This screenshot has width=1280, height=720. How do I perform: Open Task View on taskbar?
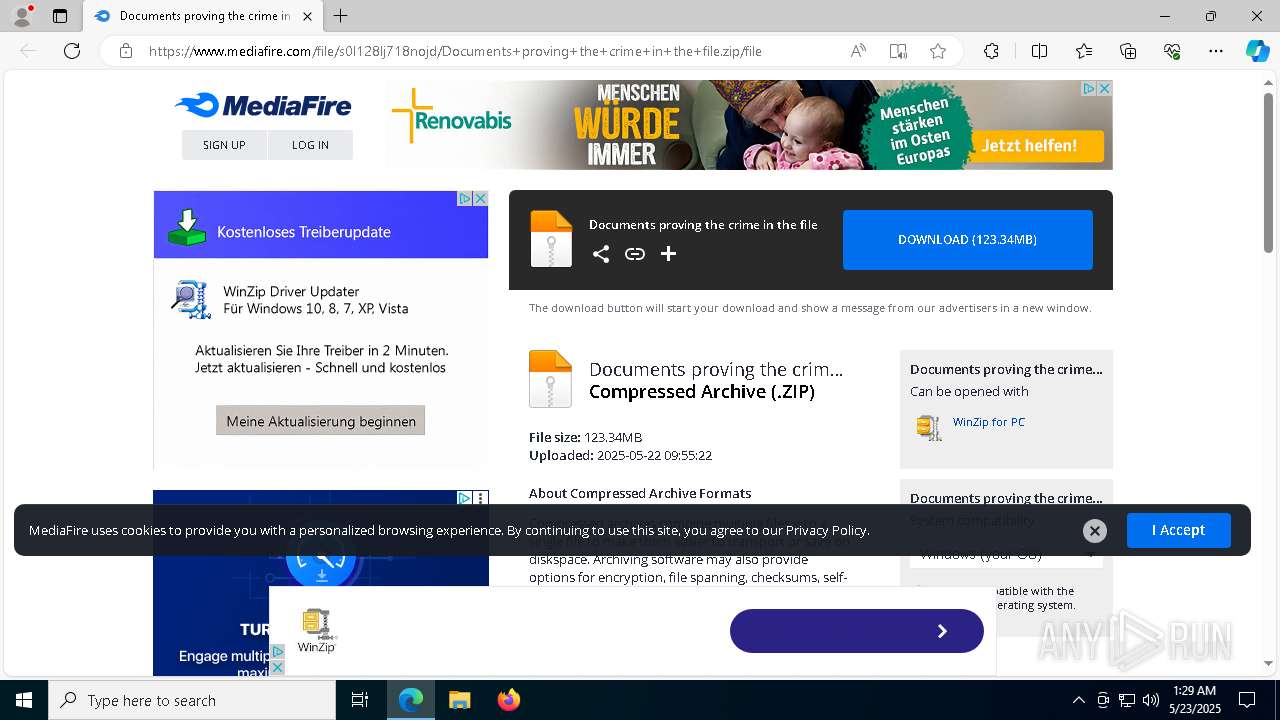tap(360, 700)
